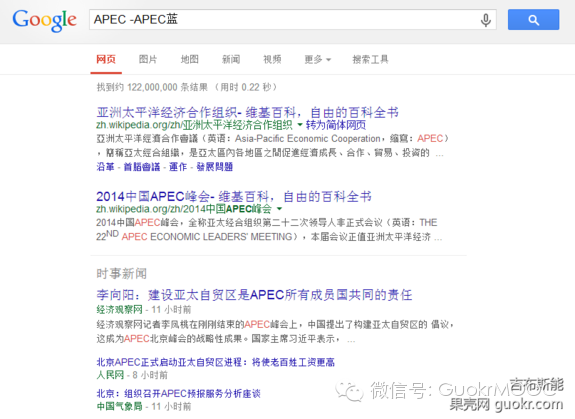Open 搜索工具 options
Screen dimensions: 575x419
370,59
